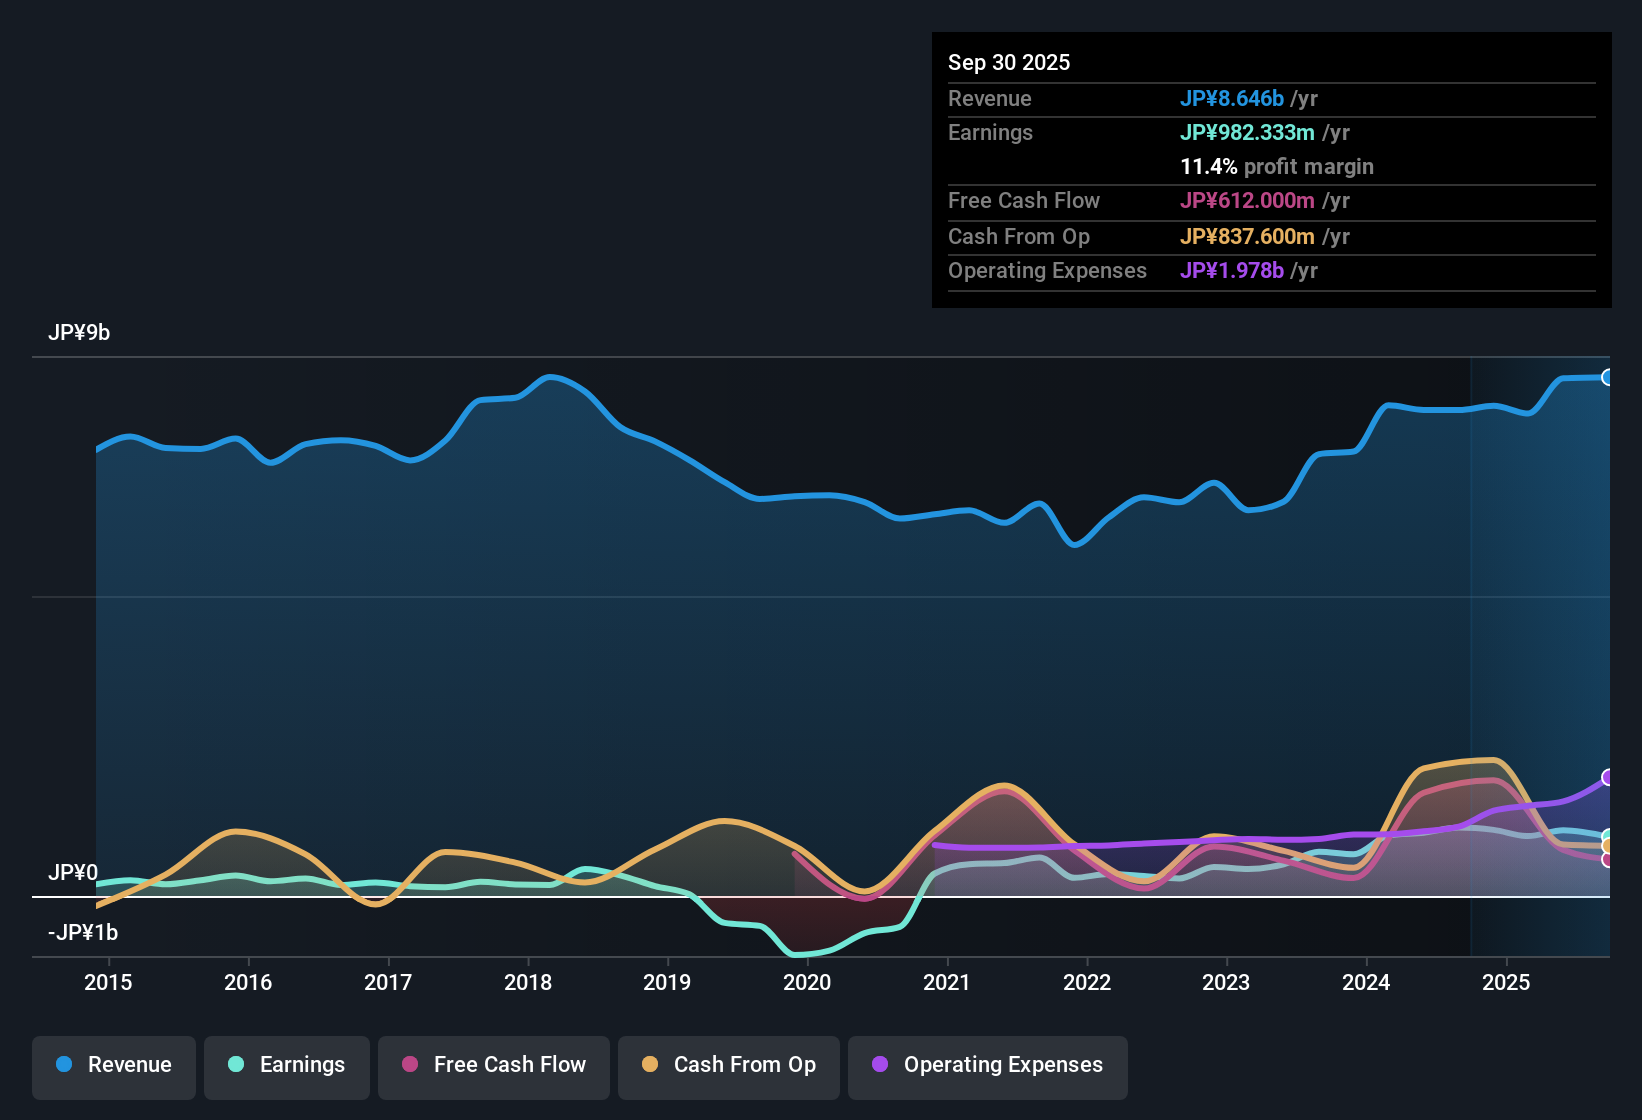The width and height of the screenshot is (1642, 1120).
Task: Click the Cash From Op endpoint marker
Action: click(1608, 845)
